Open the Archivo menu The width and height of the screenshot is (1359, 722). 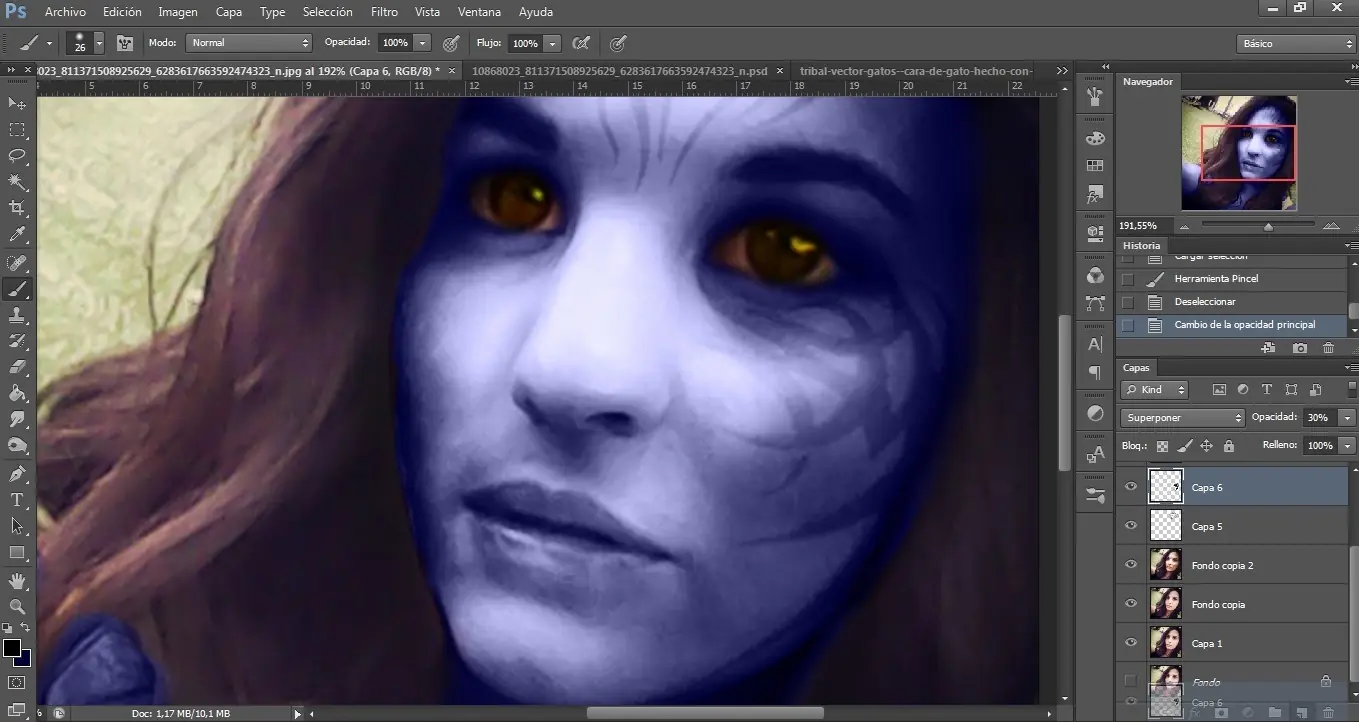tap(65, 12)
